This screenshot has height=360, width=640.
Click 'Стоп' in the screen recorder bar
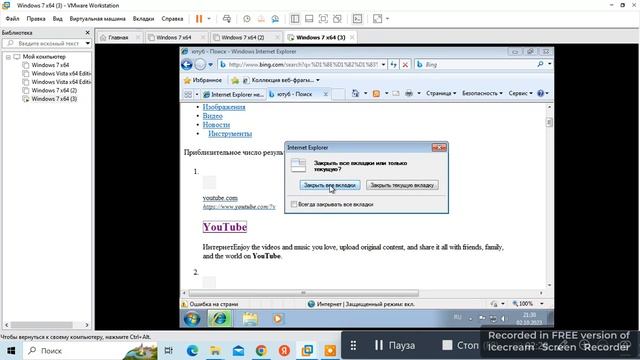[x=461, y=345]
